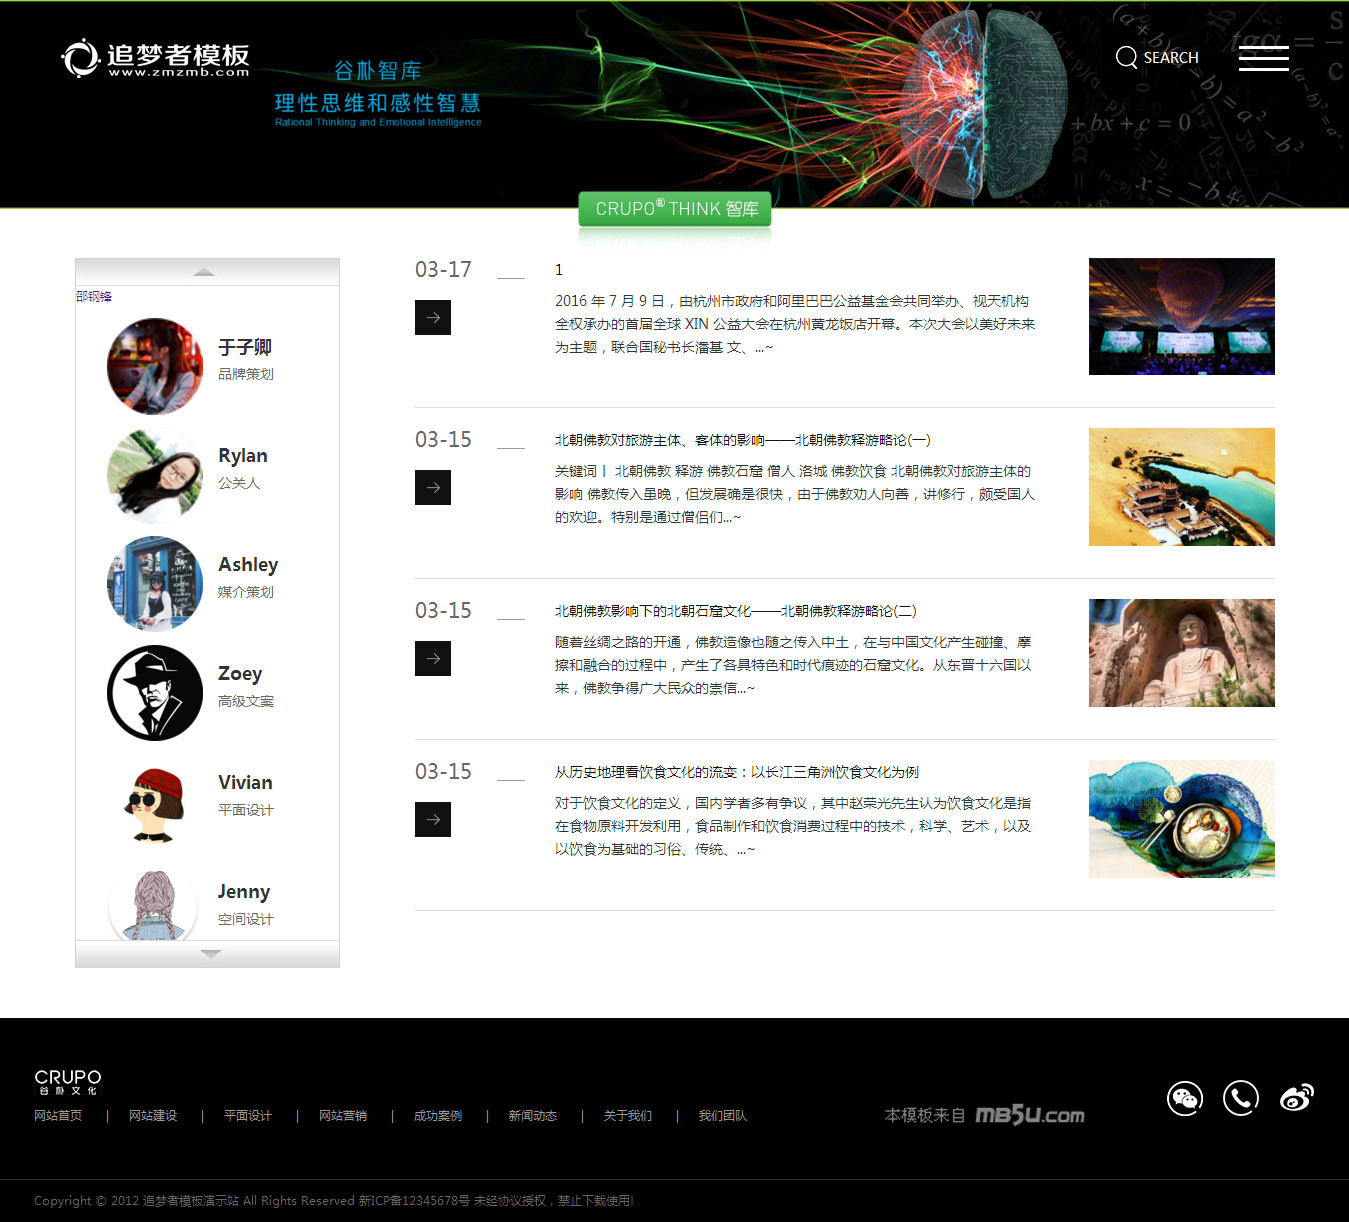
Task: Open the hamburger menu
Action: click(1263, 58)
